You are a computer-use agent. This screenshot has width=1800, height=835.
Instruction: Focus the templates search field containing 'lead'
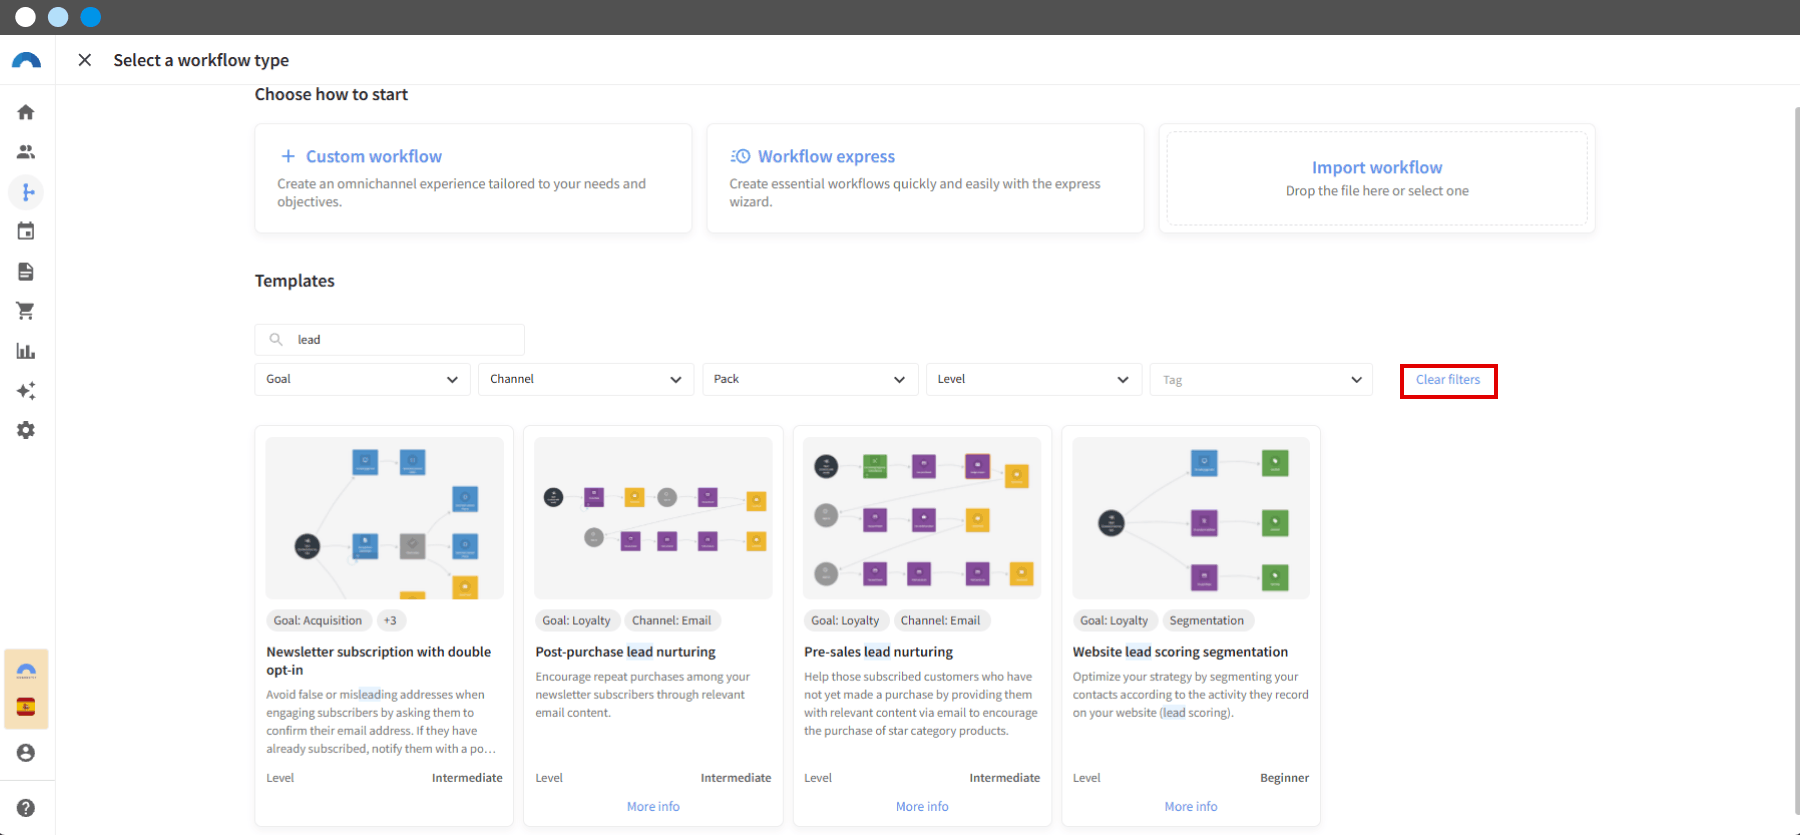(390, 340)
